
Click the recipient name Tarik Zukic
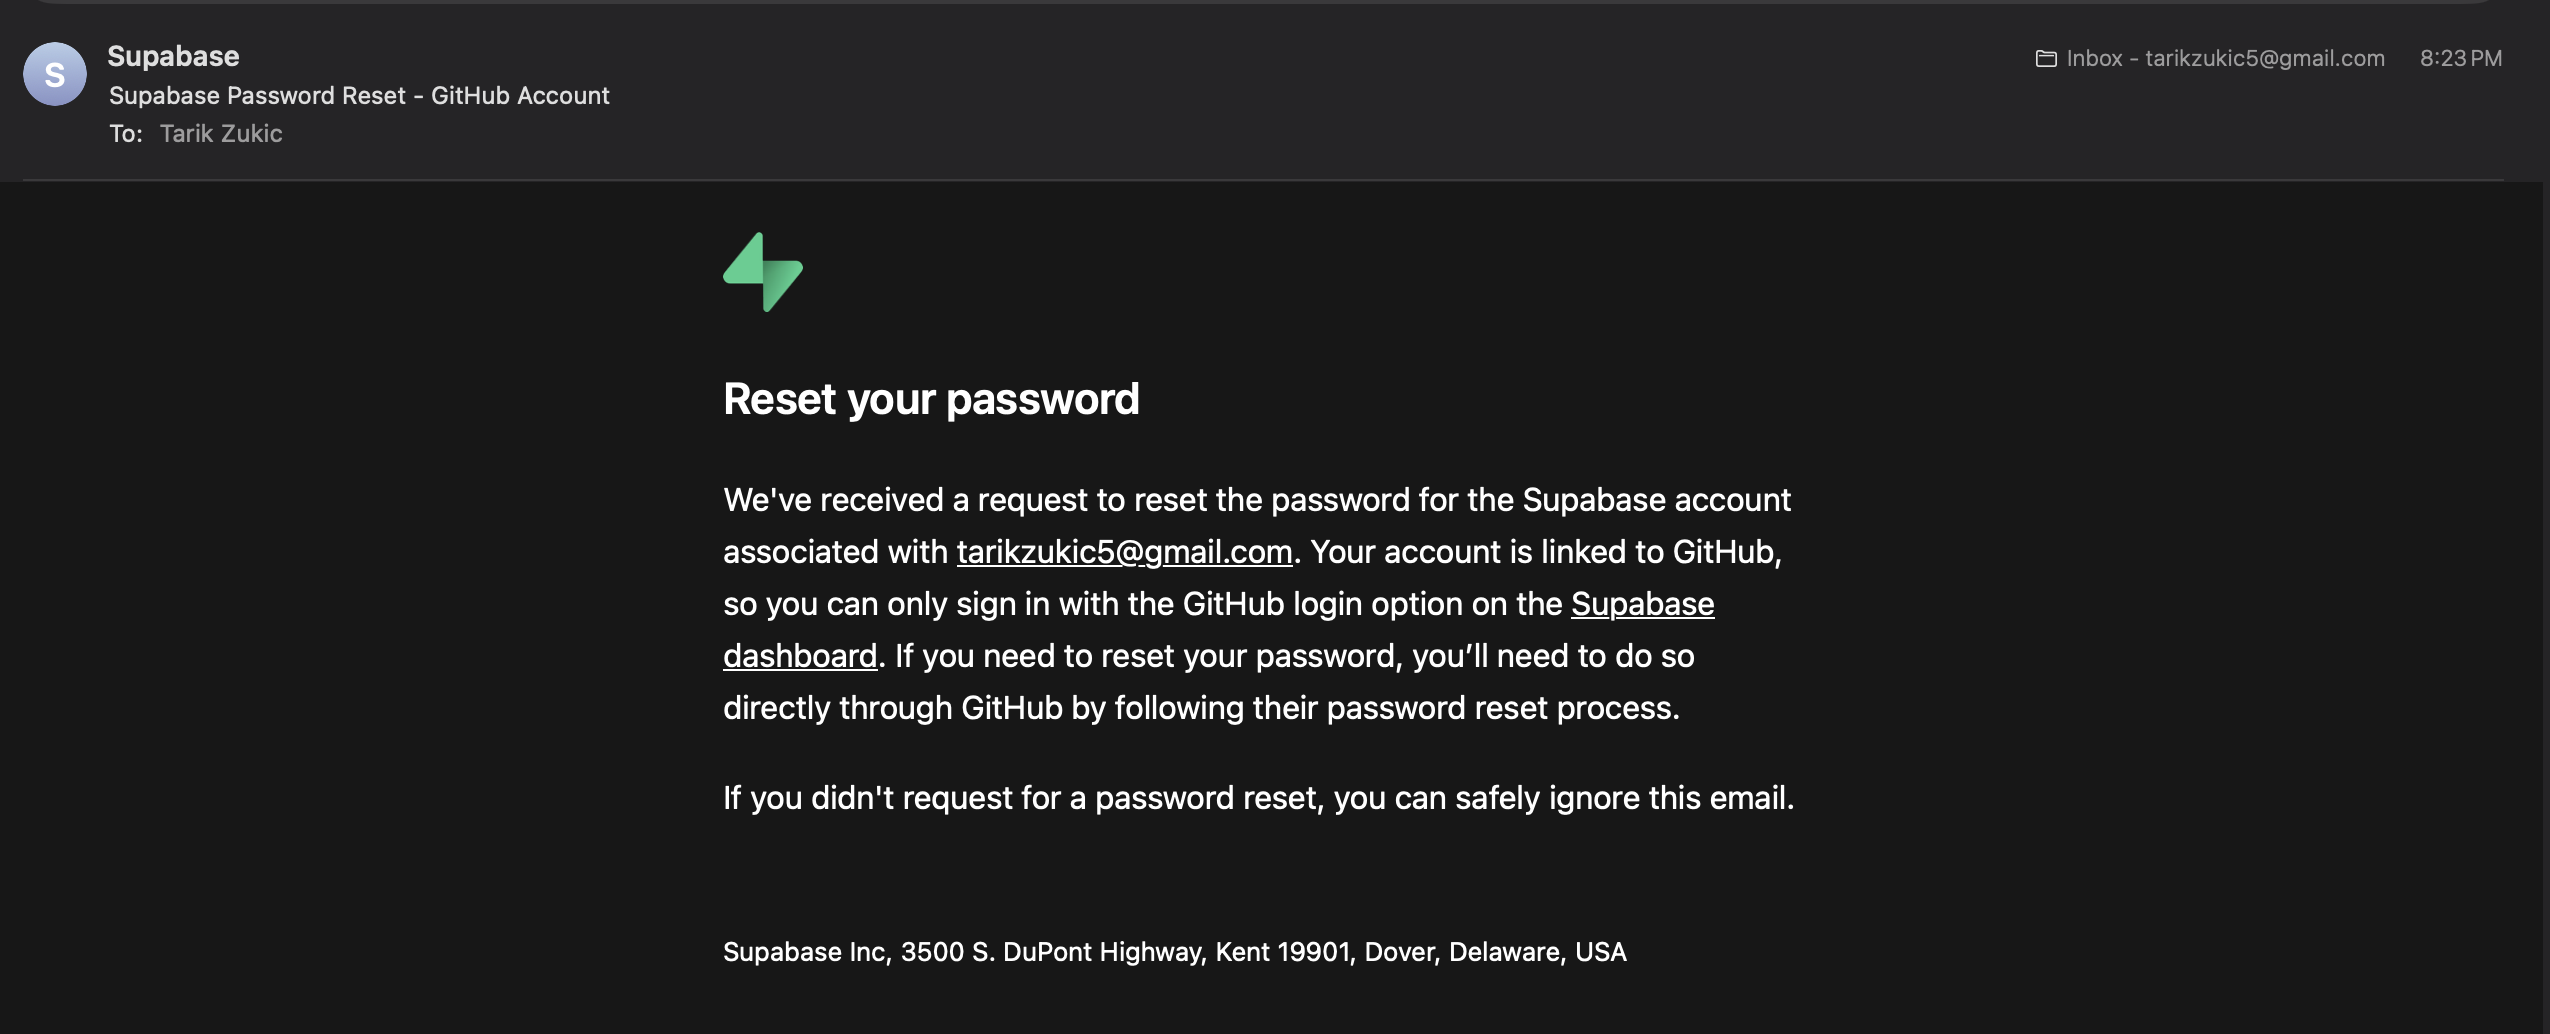221,134
